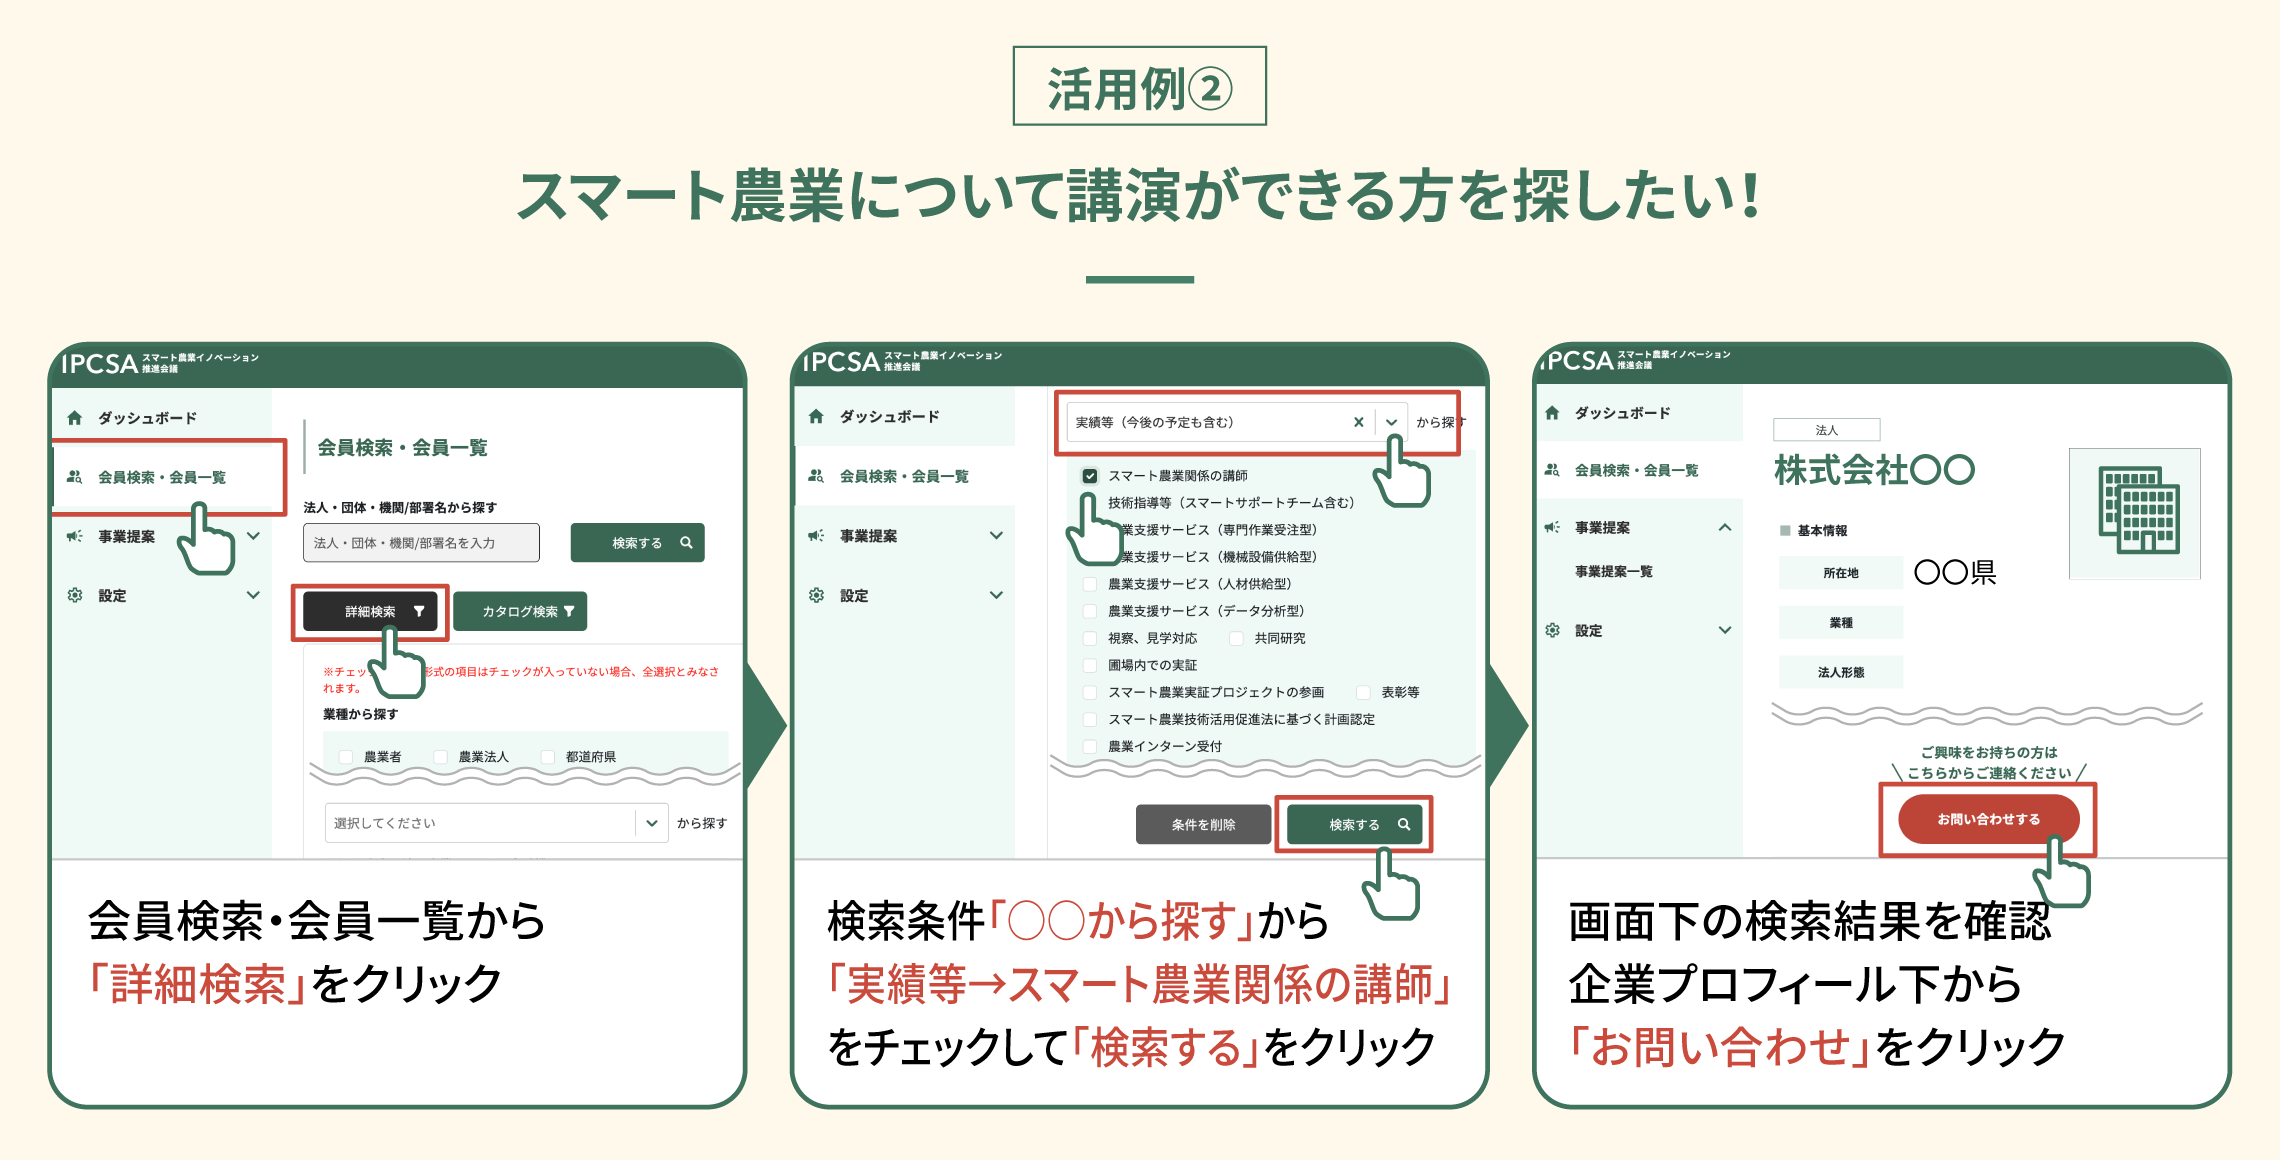This screenshot has height=1160, width=2280.
Task: Open 事業提案一覧 submenu item
Action: [1613, 571]
